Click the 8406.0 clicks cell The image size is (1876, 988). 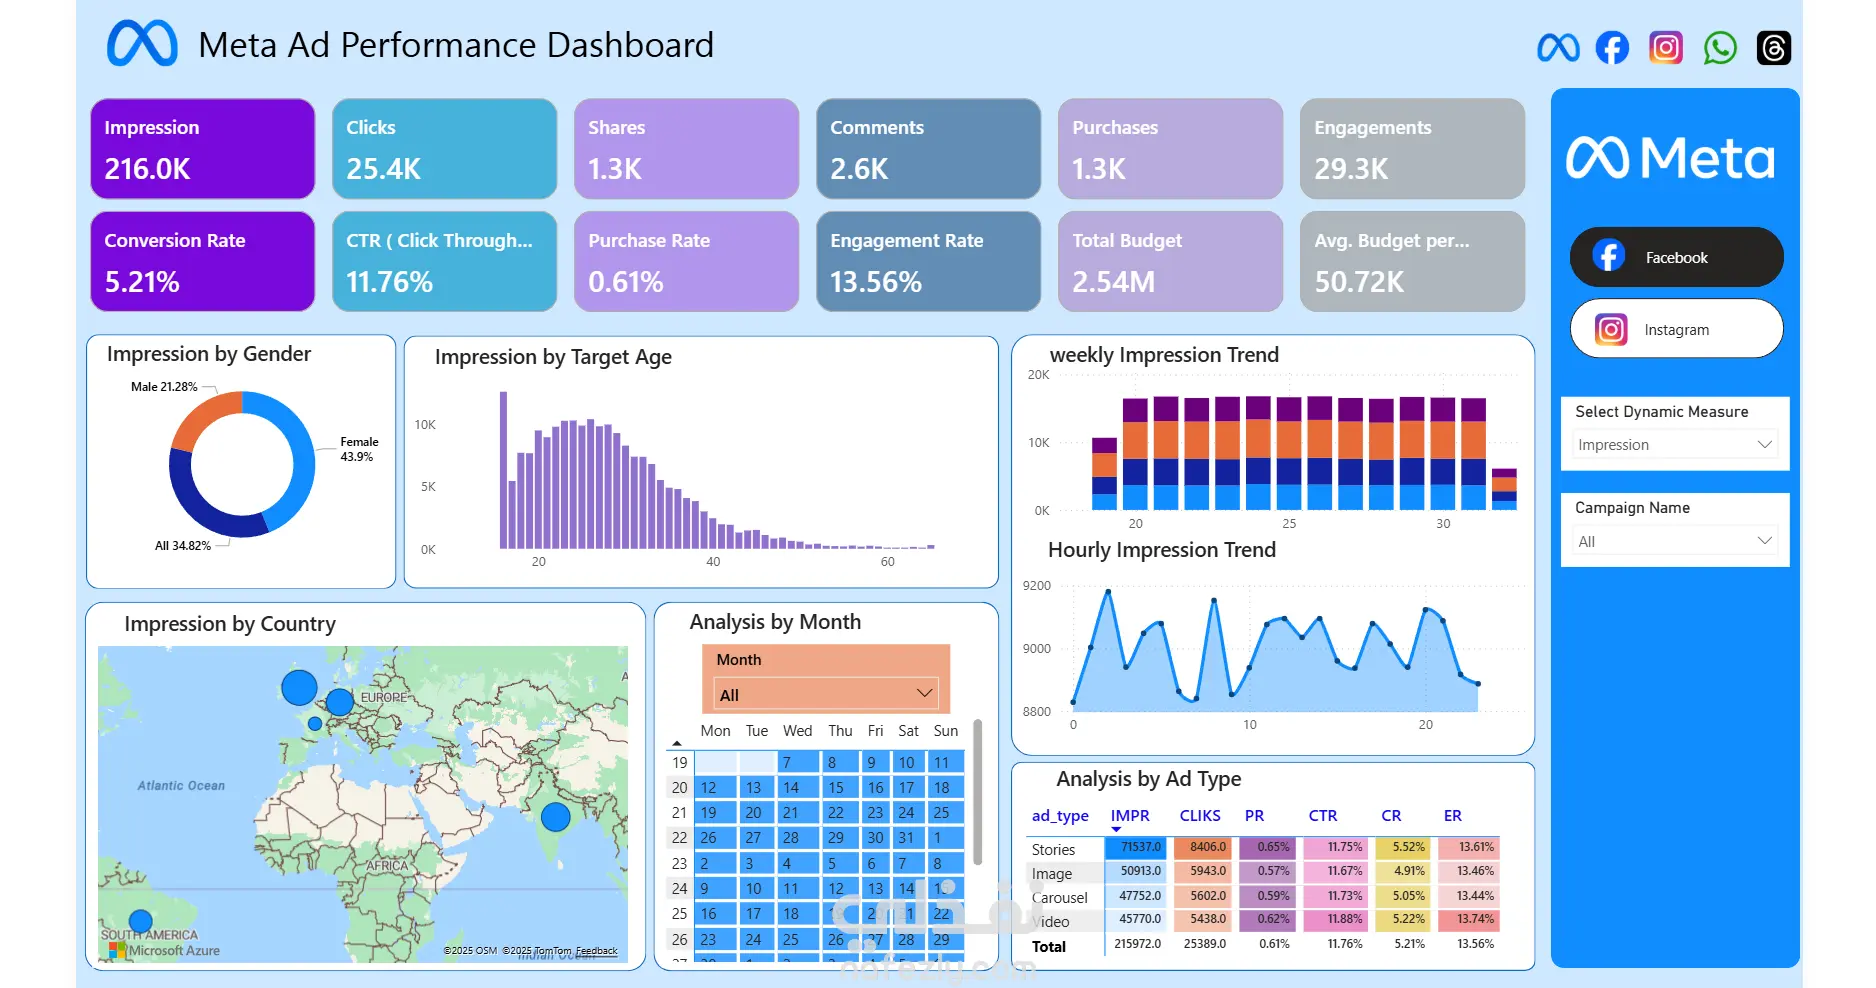(1203, 847)
